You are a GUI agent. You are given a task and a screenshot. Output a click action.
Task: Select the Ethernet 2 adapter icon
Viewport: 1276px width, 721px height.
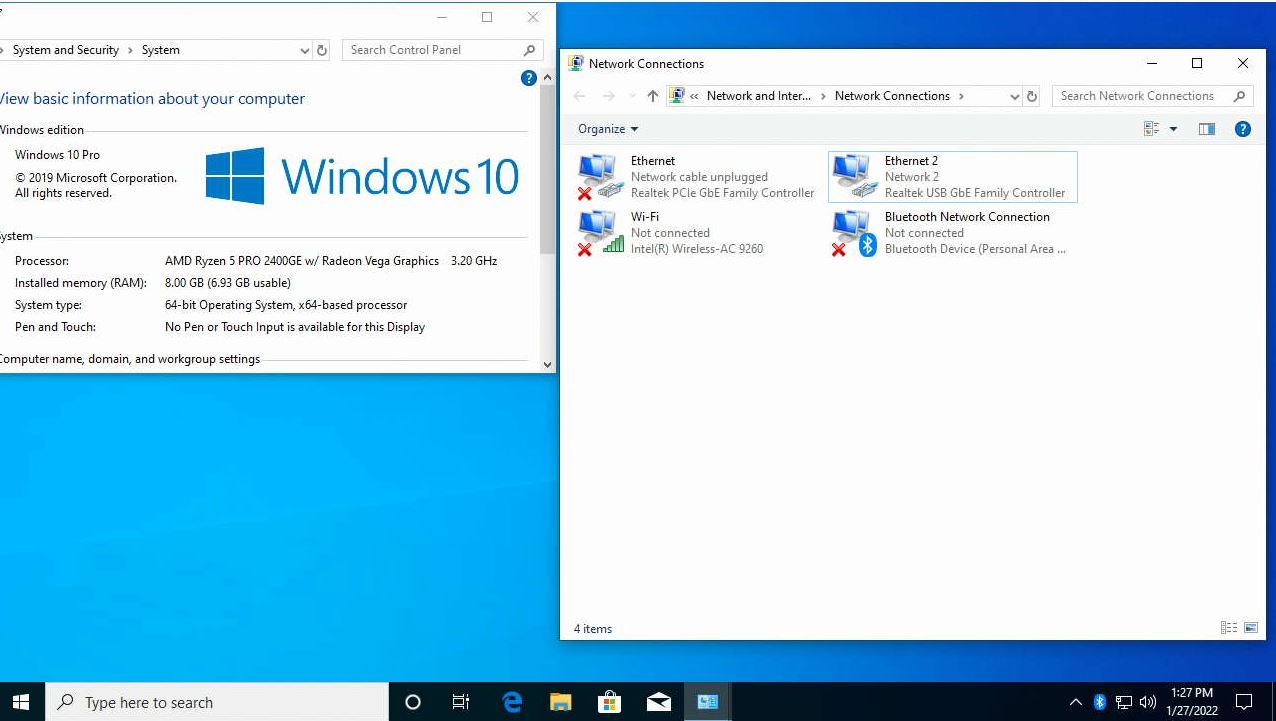(854, 177)
